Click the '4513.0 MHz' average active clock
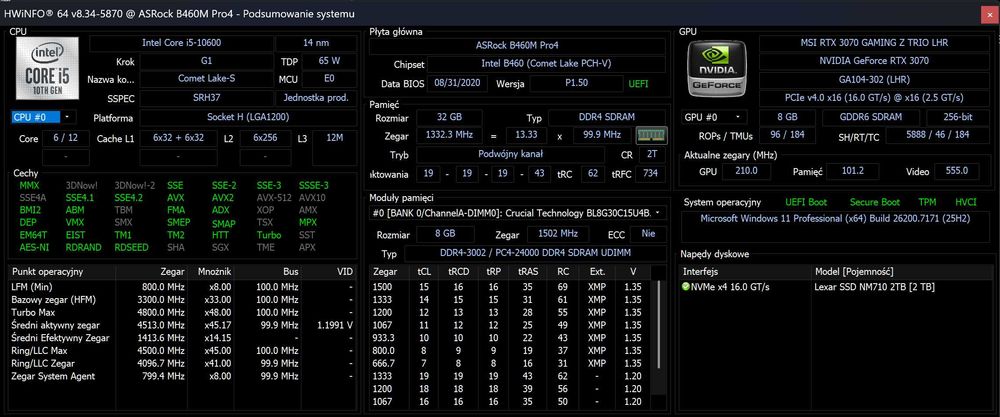1000x417 pixels. [163, 325]
